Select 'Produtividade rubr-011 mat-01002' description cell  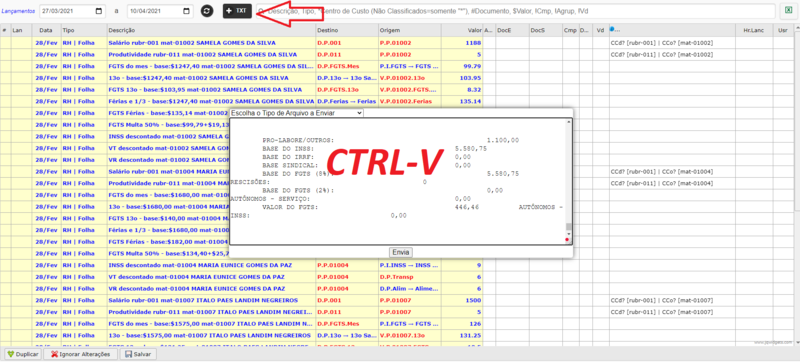click(211, 55)
